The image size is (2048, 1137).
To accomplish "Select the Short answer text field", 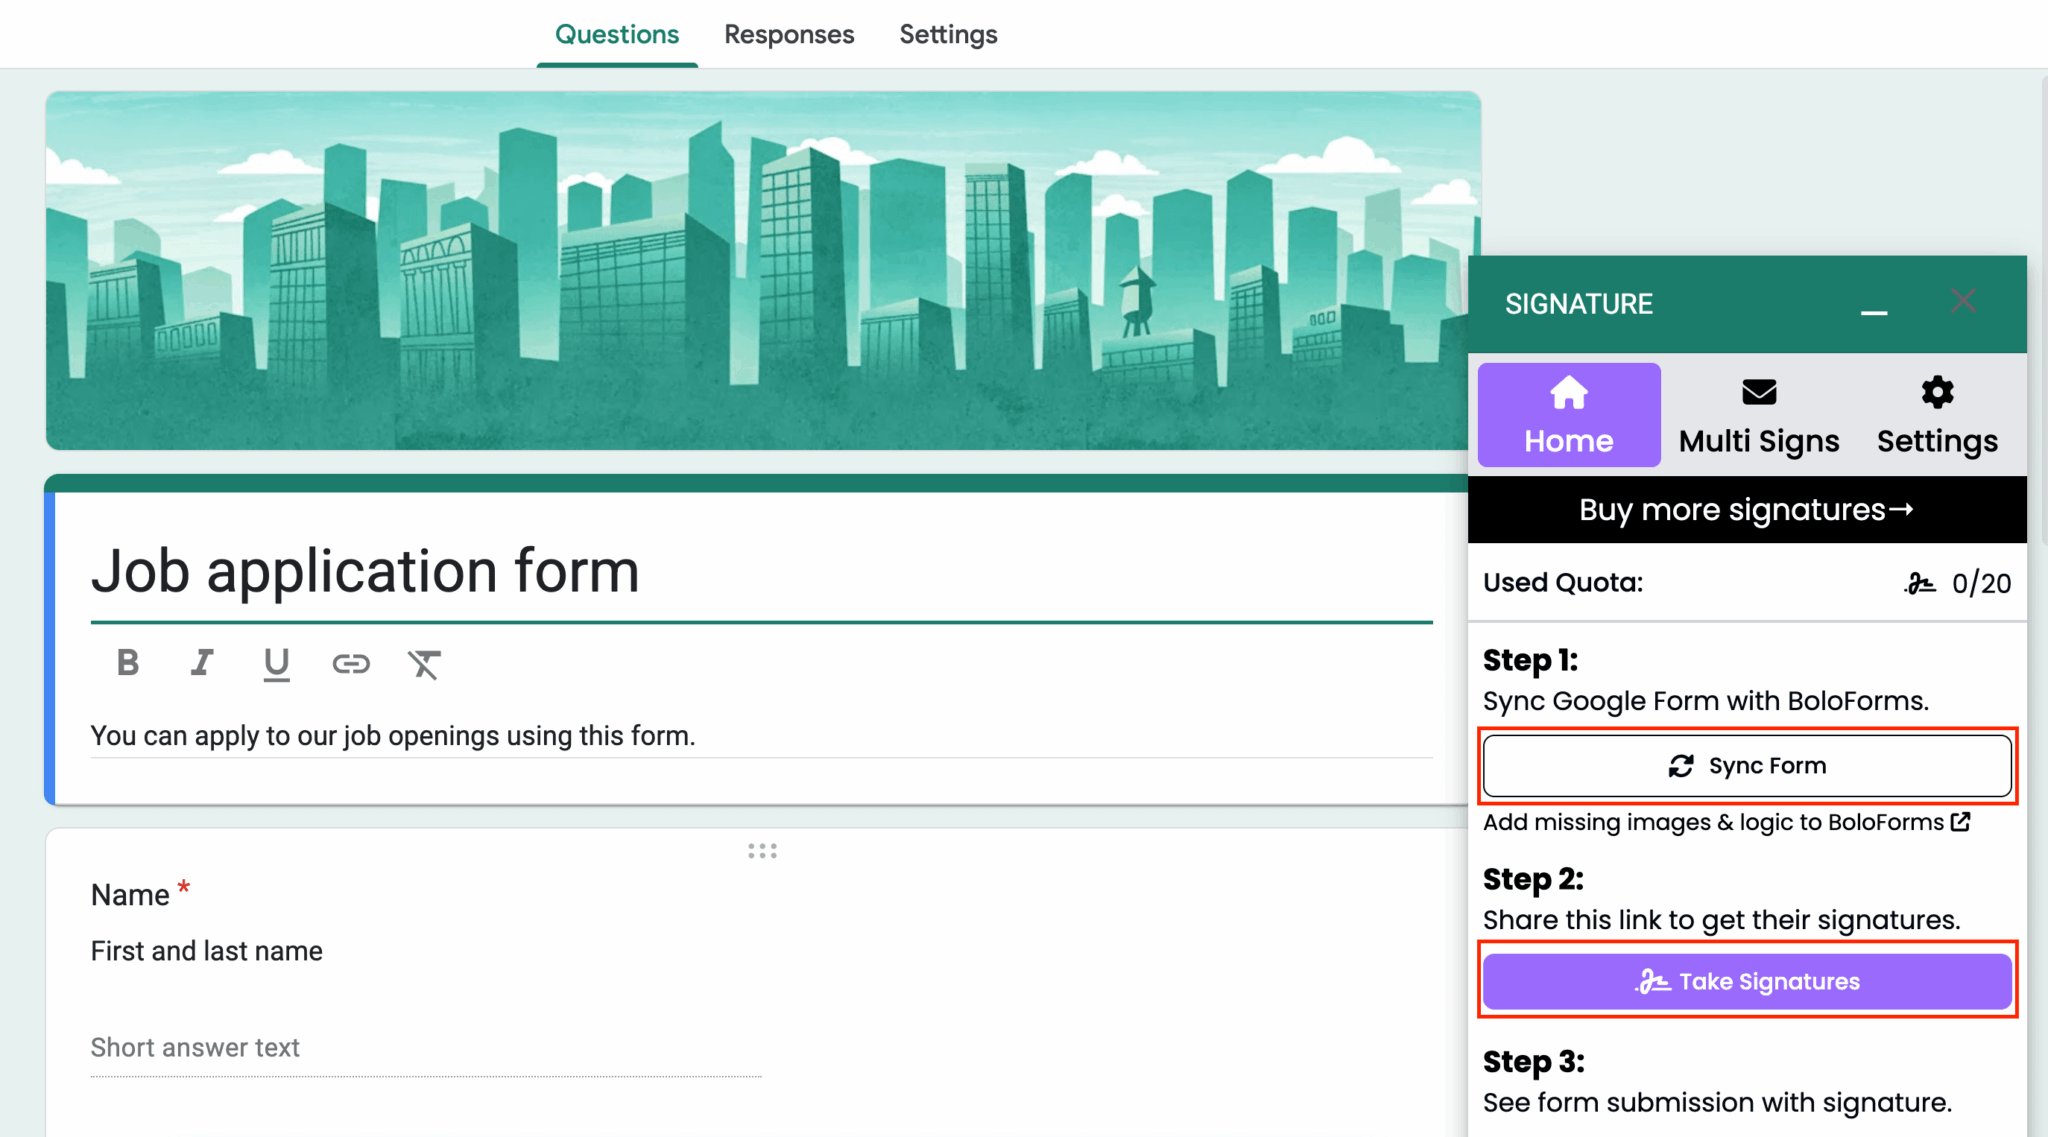I will coord(195,1047).
